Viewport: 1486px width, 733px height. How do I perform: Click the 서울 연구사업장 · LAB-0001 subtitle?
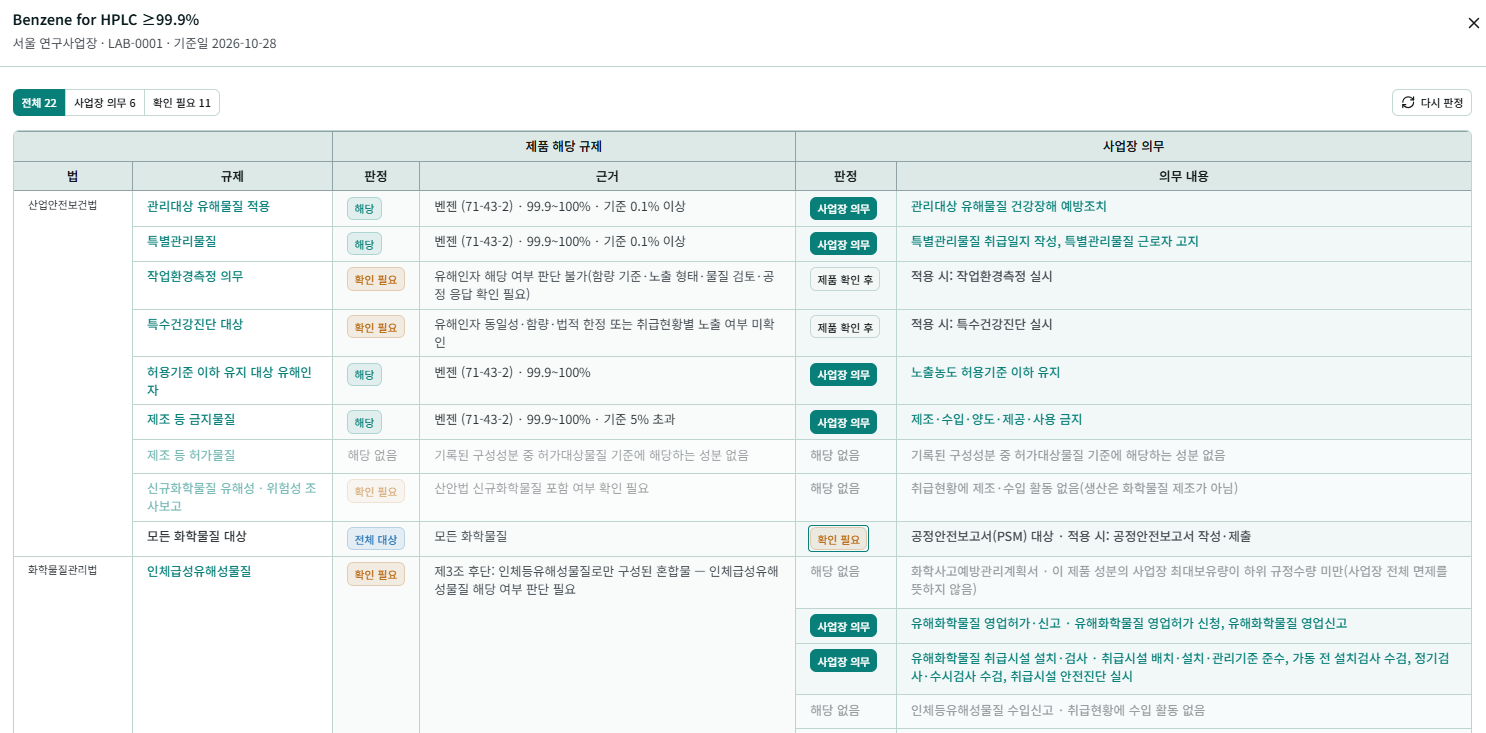click(145, 44)
